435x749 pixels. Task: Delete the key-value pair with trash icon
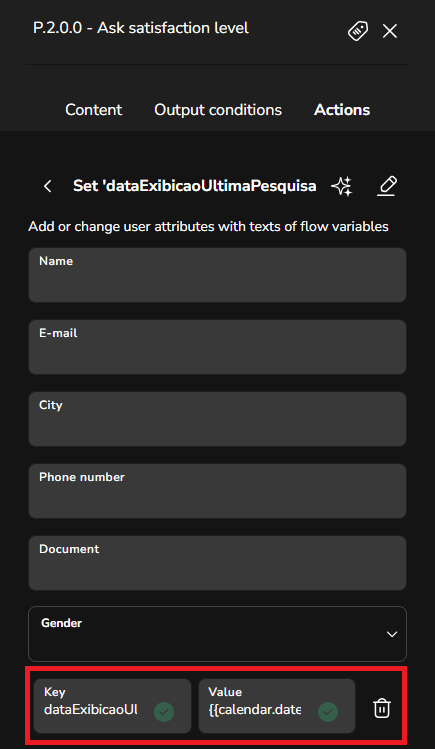(382, 708)
